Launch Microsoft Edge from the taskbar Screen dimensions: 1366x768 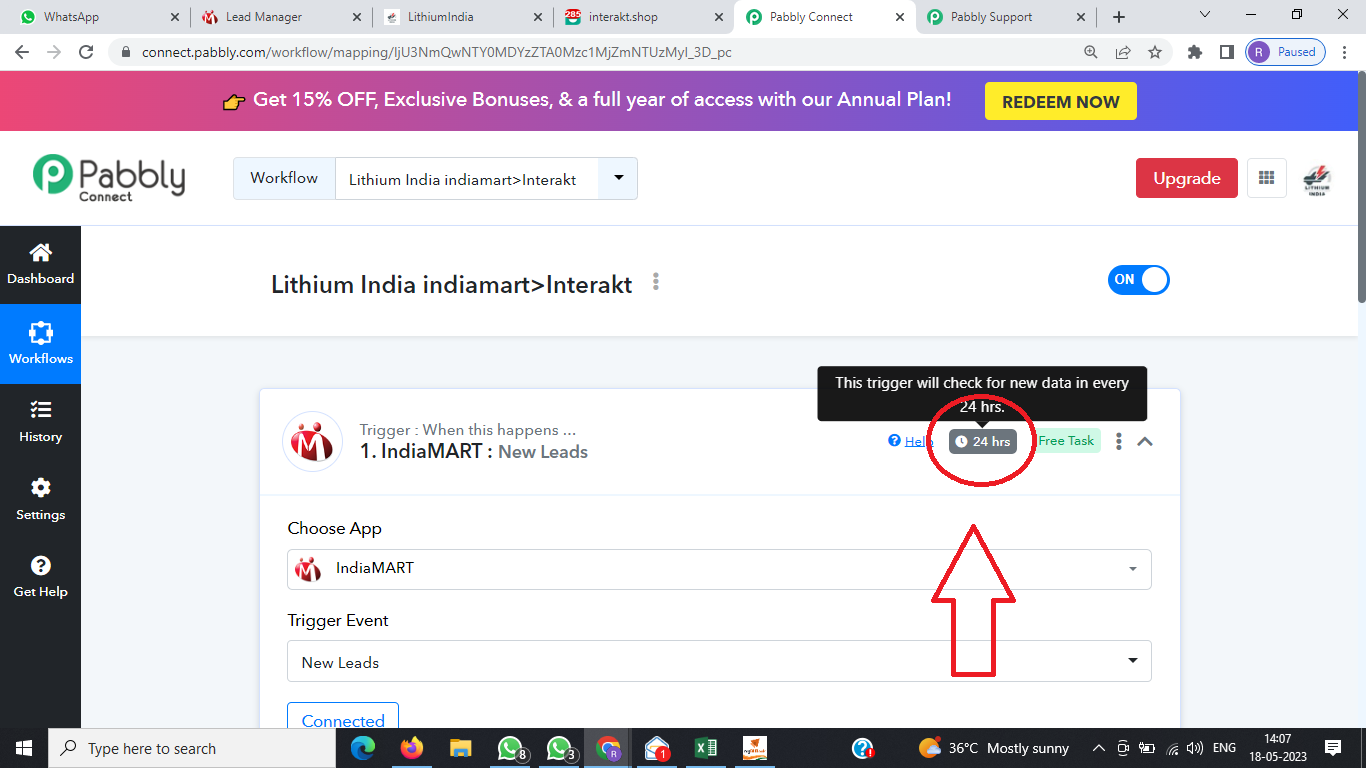(x=363, y=748)
